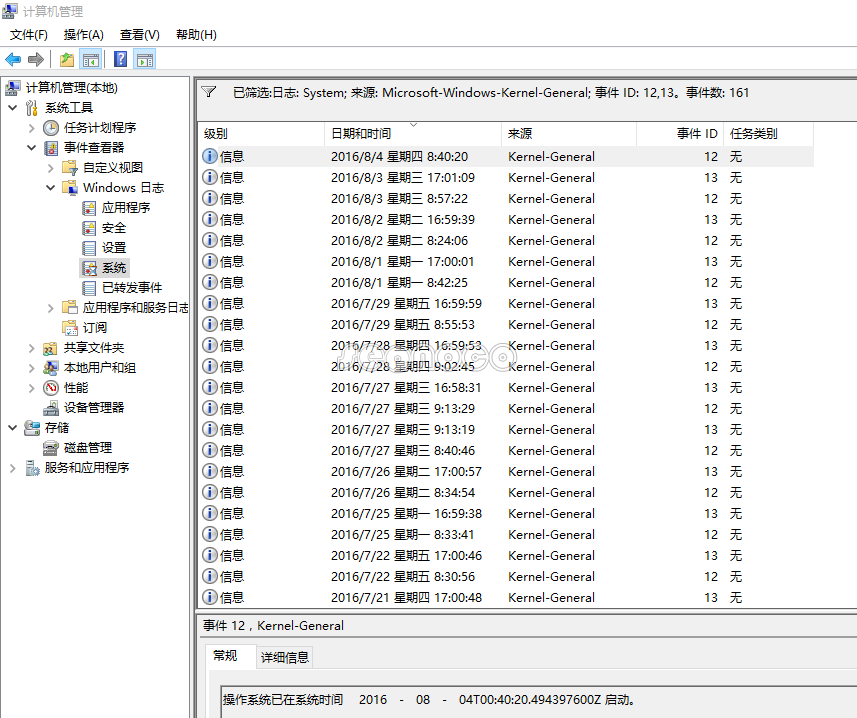Image resolution: width=857 pixels, height=718 pixels.
Task: Select the 安全 log under Windows 日志
Action: click(113, 228)
